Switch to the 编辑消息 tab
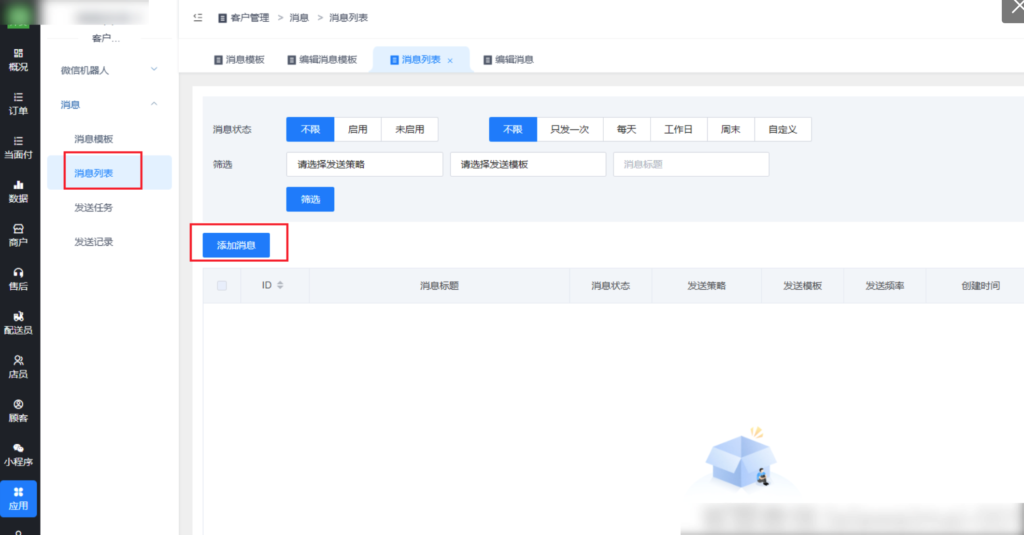Image resolution: width=1024 pixels, height=535 pixels. [x=508, y=59]
